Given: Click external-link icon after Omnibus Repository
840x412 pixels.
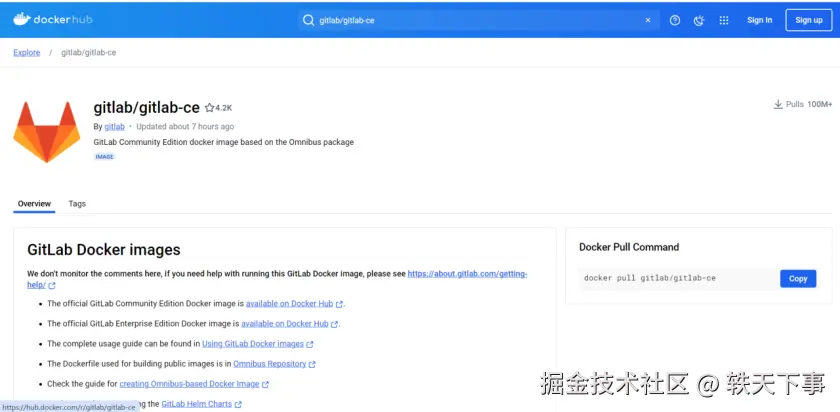Looking at the screenshot, I should [312, 364].
